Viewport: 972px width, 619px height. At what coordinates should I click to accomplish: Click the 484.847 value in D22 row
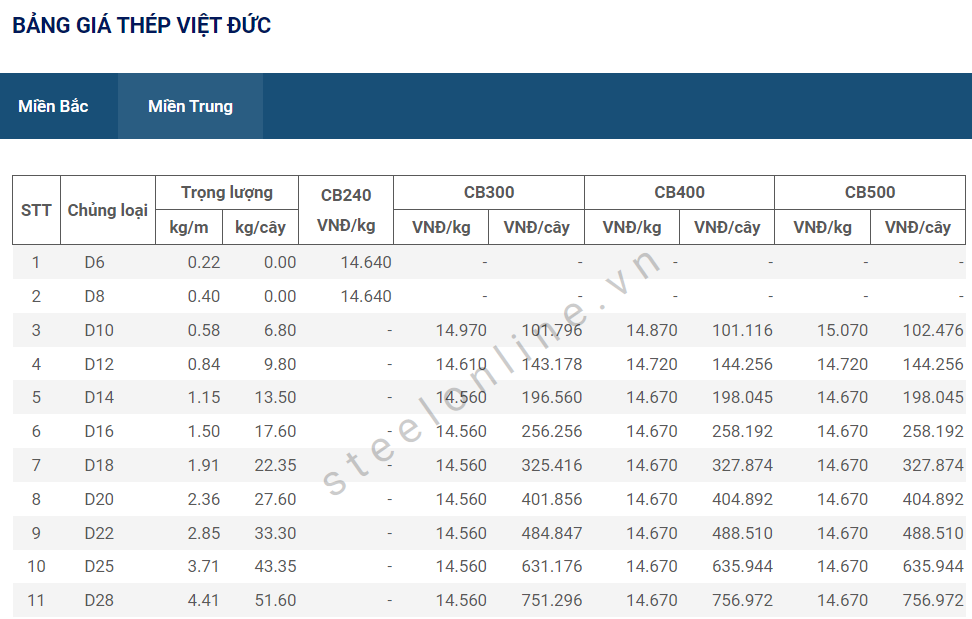coord(552,533)
